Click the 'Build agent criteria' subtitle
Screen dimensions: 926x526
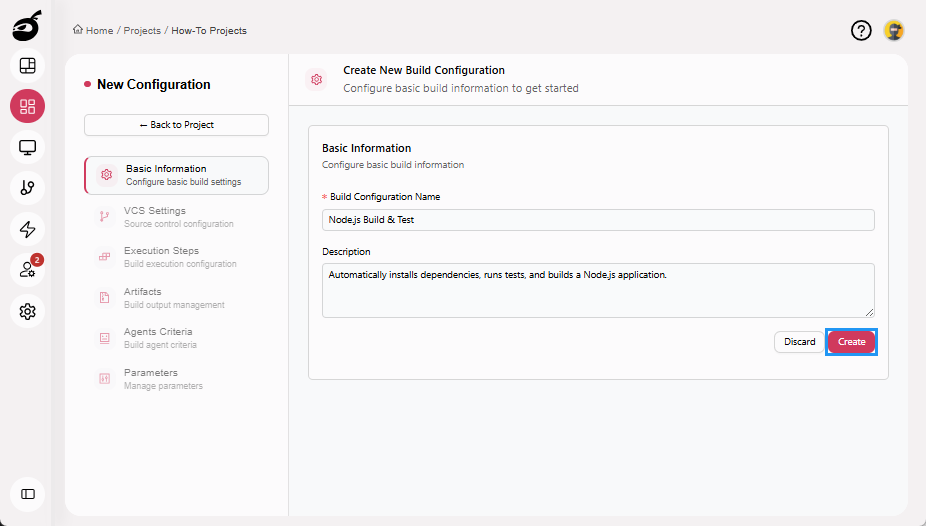coord(160,345)
